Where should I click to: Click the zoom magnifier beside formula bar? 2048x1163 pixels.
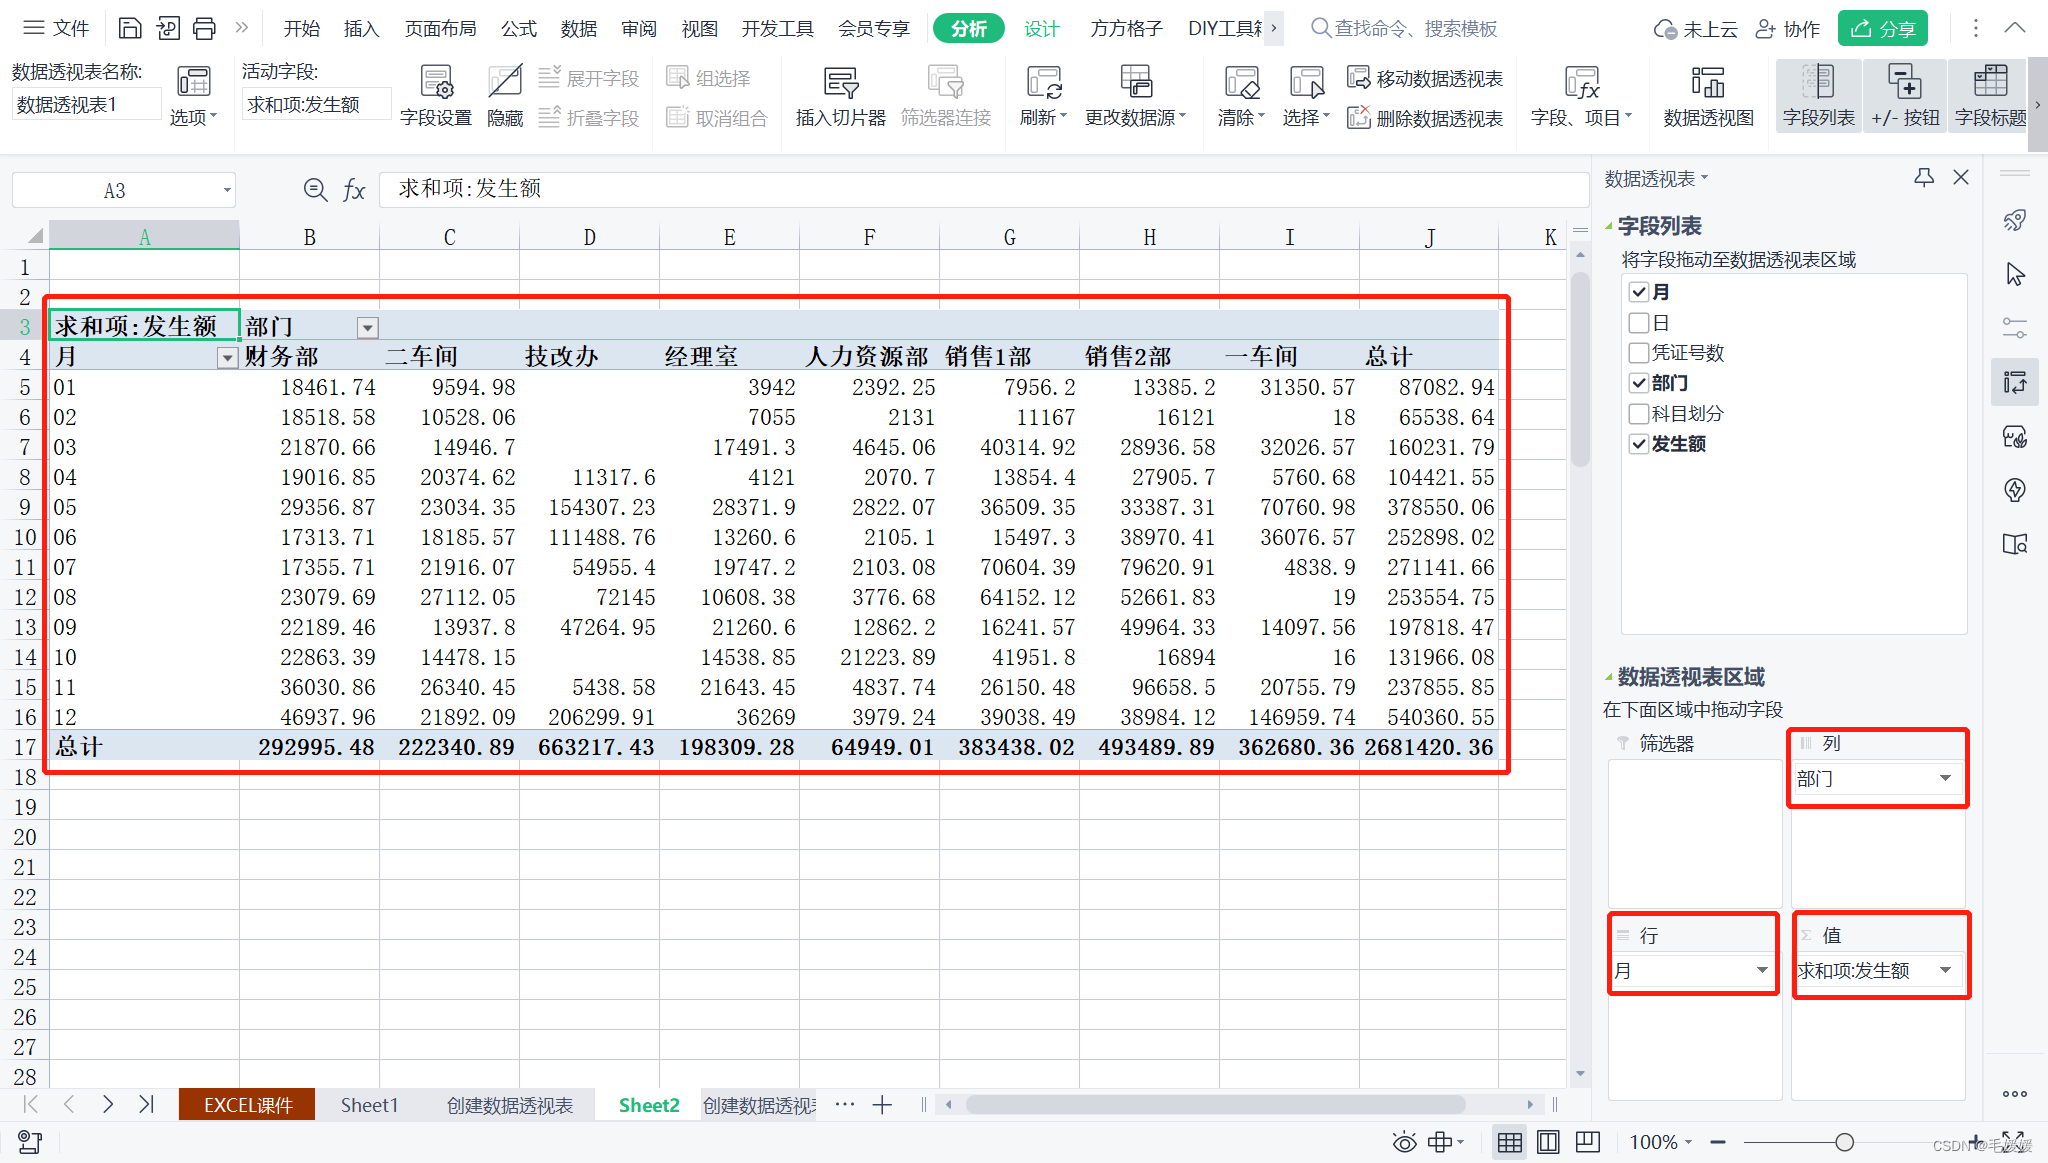(x=315, y=189)
